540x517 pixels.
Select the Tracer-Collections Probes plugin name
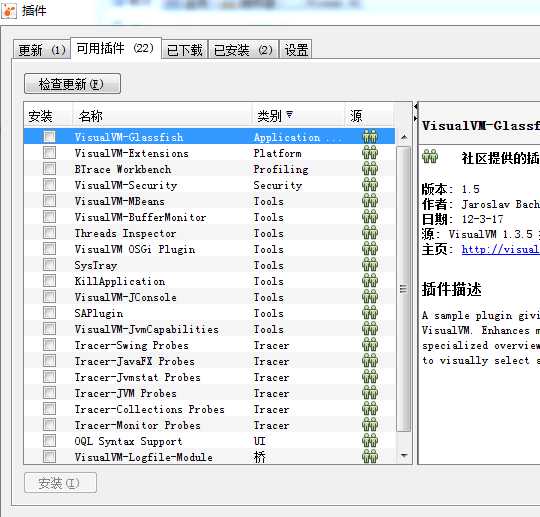pyautogui.click(x=149, y=409)
